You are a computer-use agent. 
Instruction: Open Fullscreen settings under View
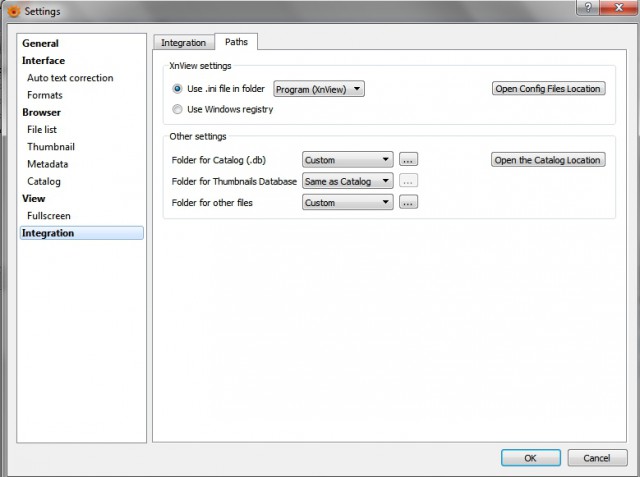[49, 216]
